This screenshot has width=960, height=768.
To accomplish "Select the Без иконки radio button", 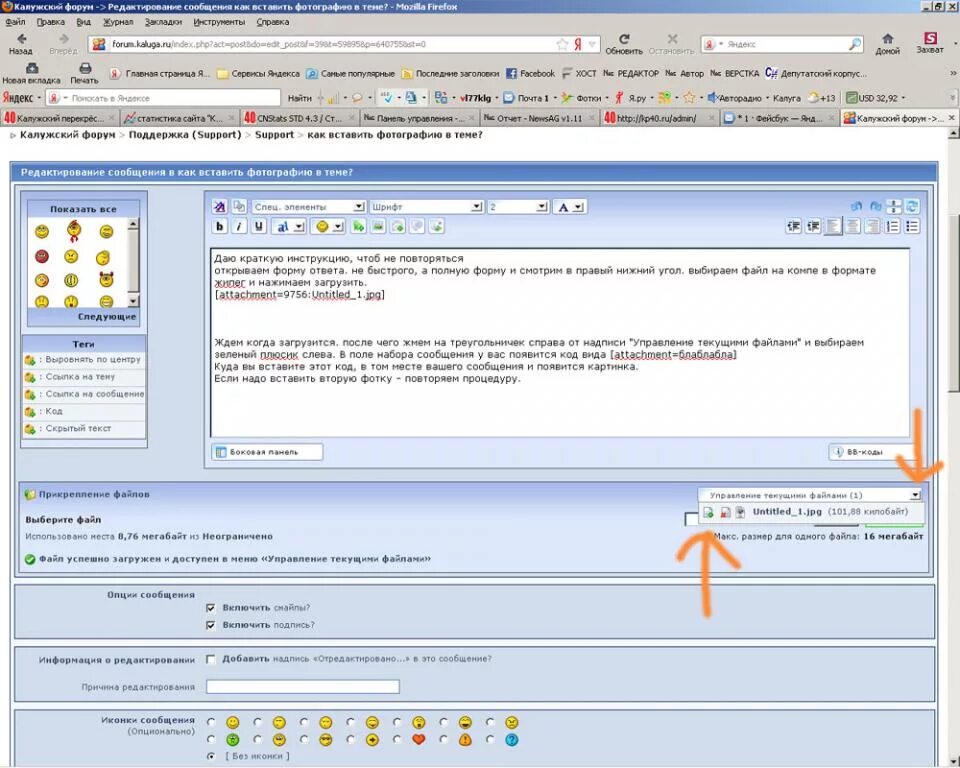I will [211, 756].
